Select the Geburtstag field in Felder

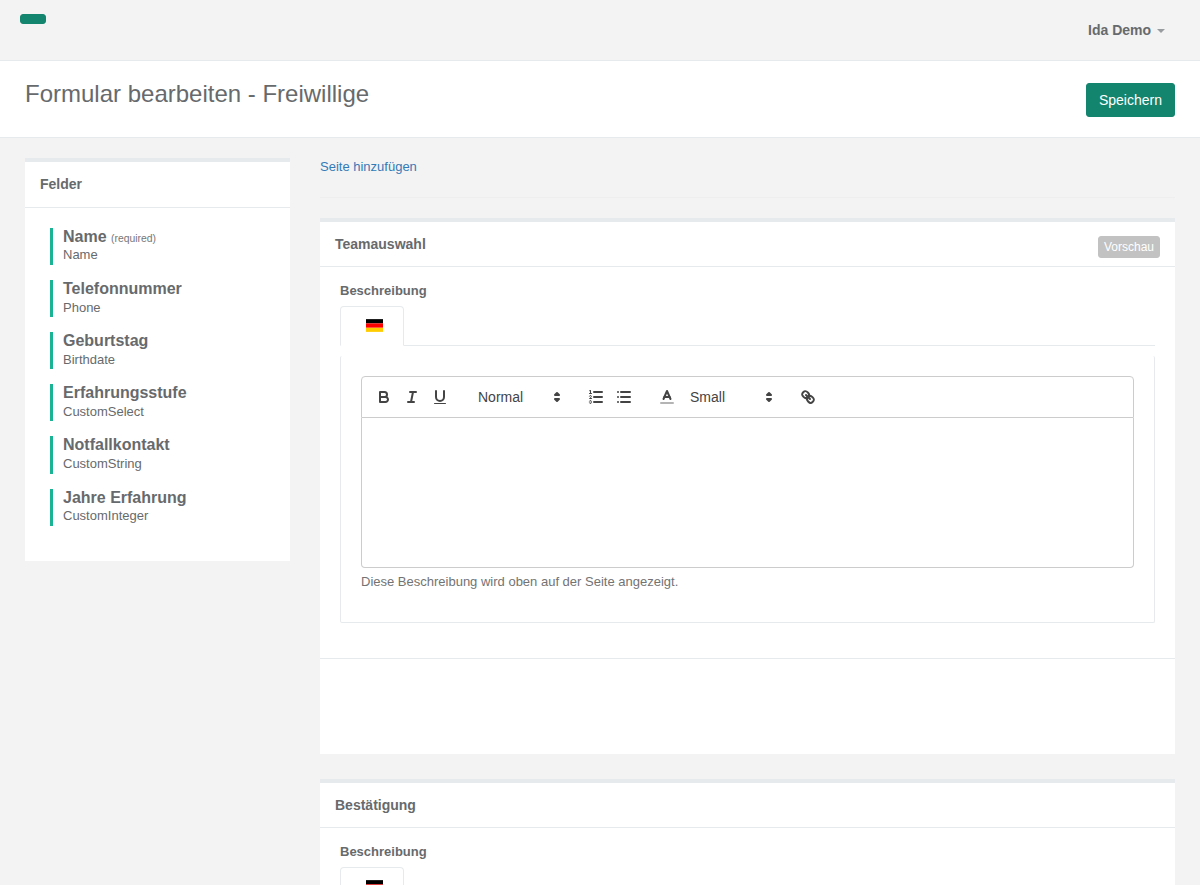point(160,349)
